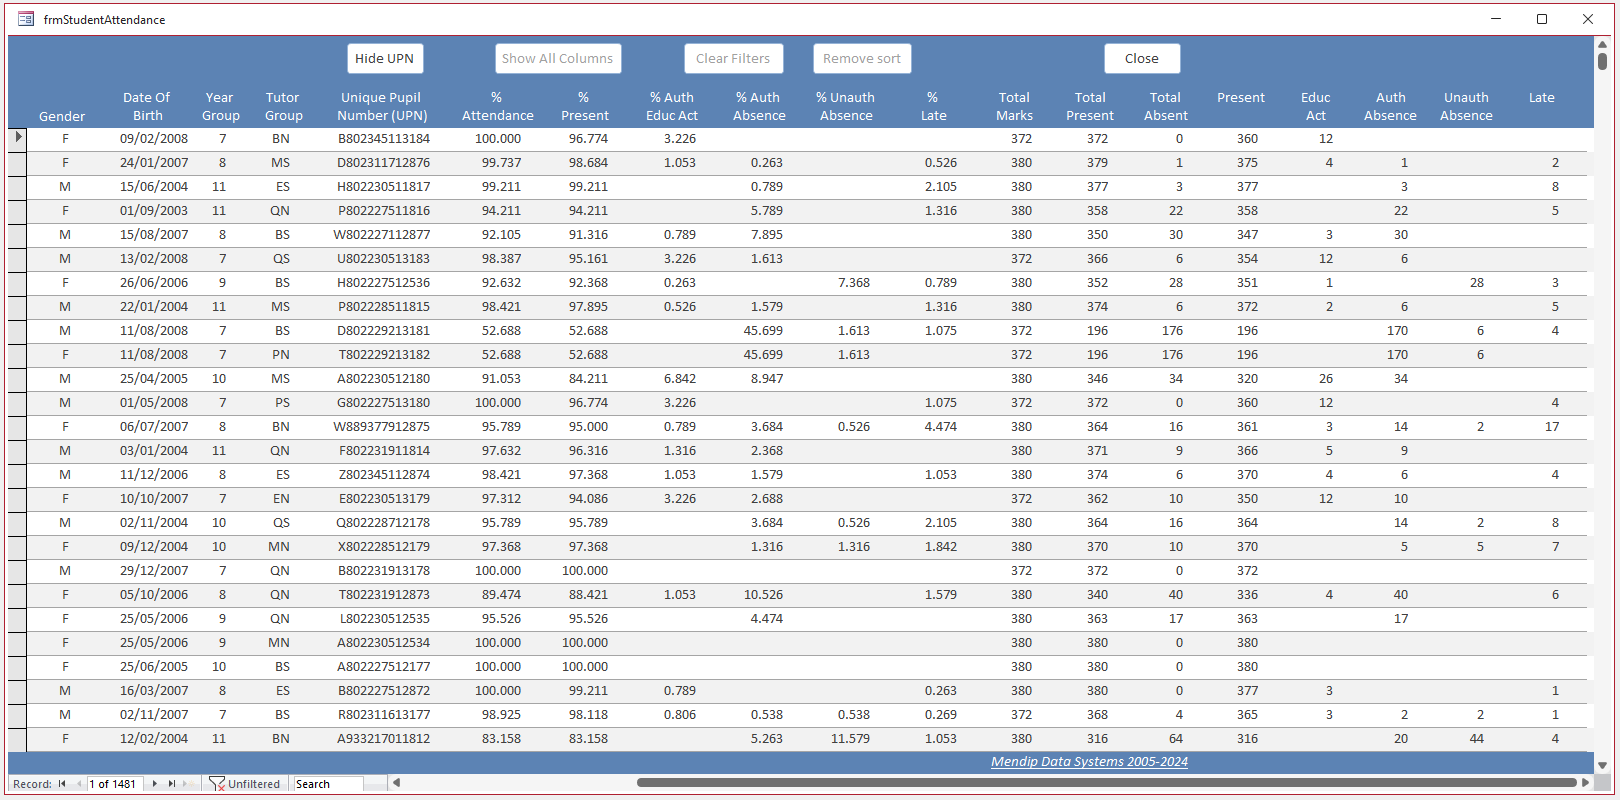1620x800 pixels.
Task: Jump to the last record
Action: click(171, 784)
